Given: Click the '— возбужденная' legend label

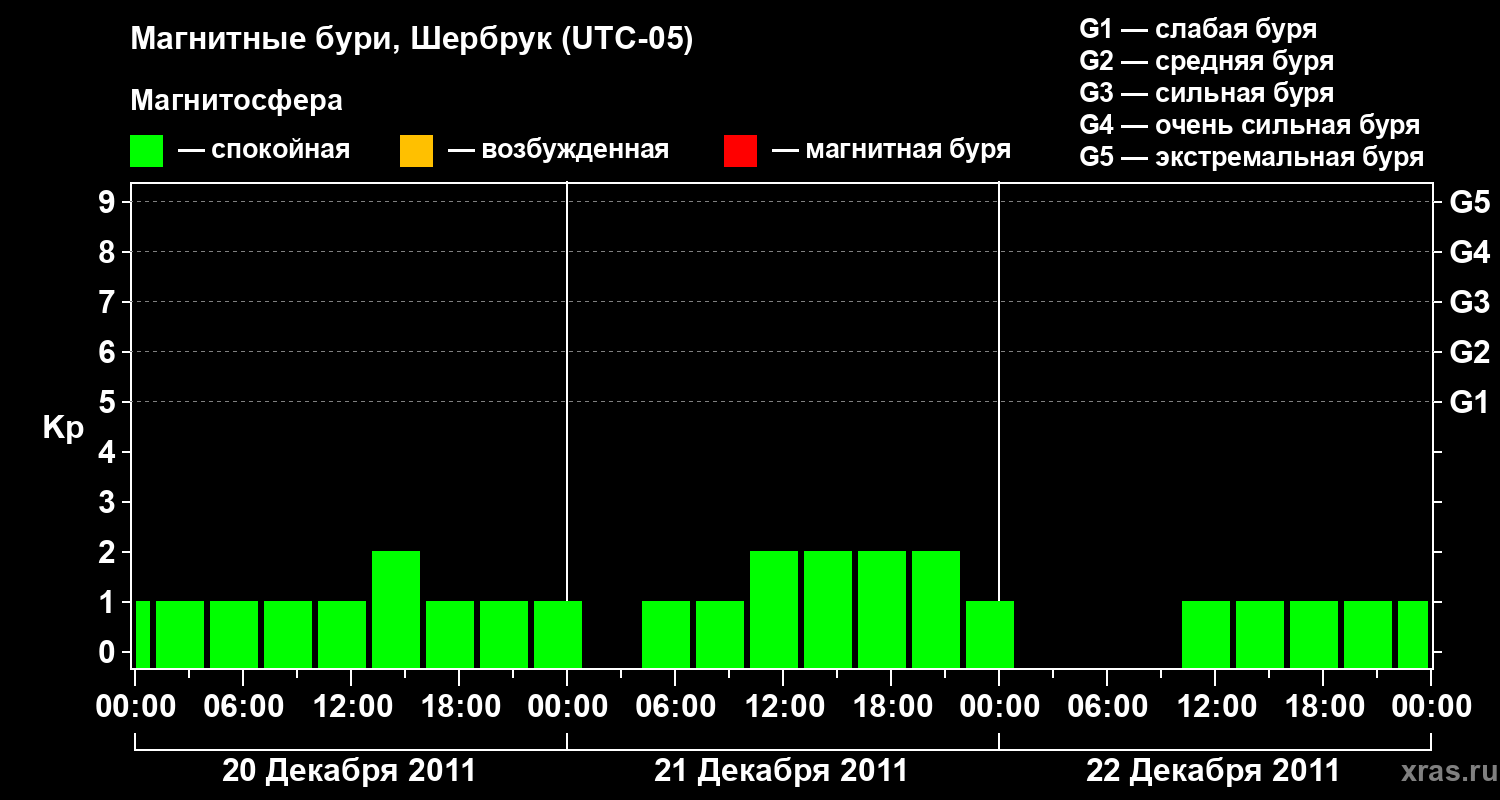Looking at the screenshot, I should tap(558, 150).
